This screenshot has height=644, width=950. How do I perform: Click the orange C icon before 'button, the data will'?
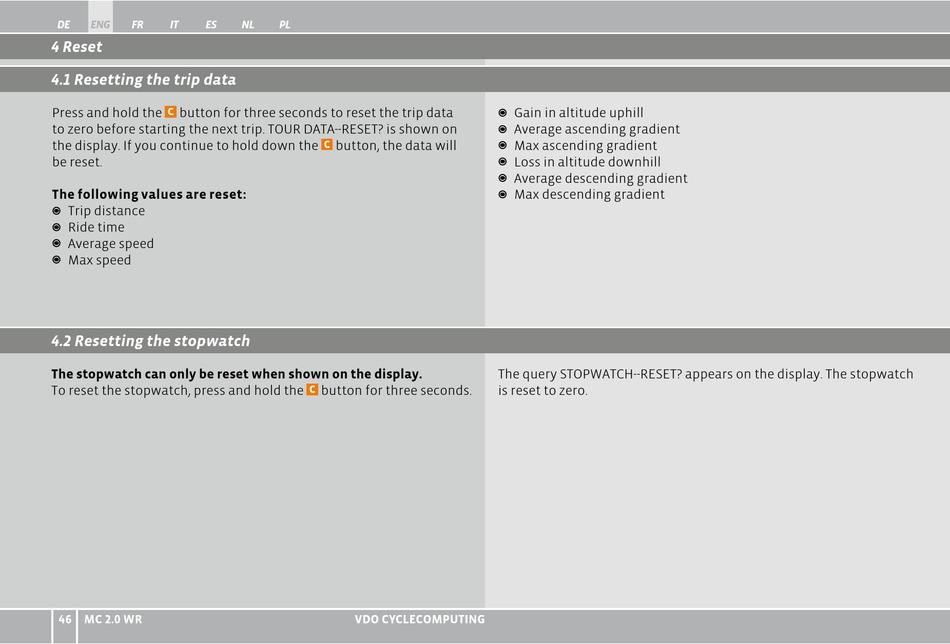click(x=327, y=145)
